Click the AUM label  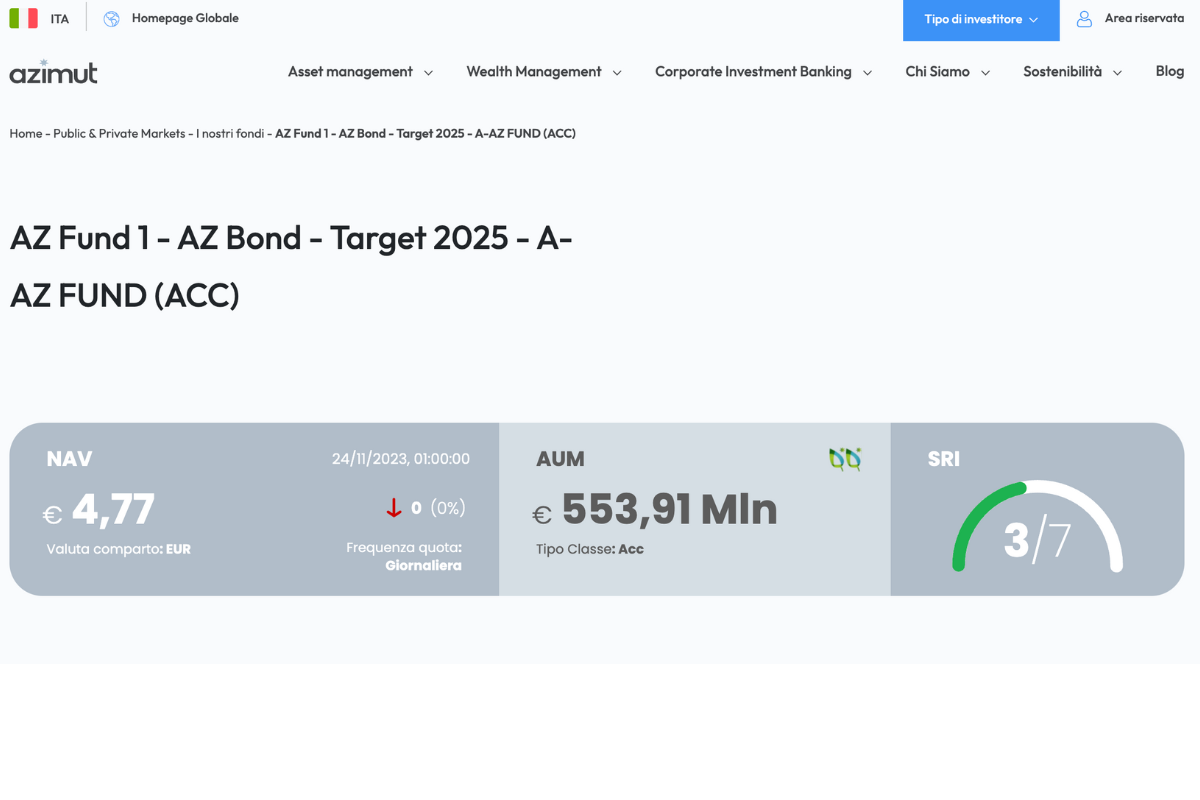pos(560,459)
